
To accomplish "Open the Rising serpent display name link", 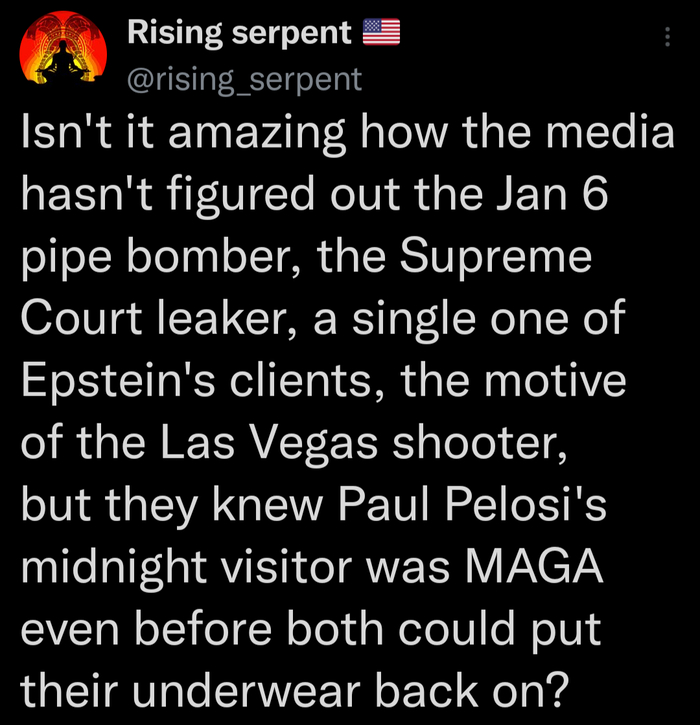I will (x=239, y=34).
